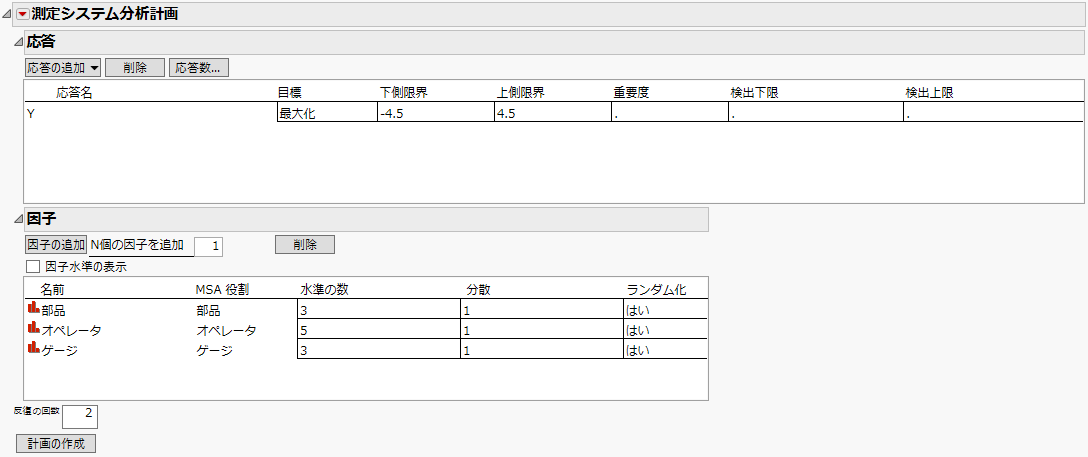Edit 水準の数 cell for ゲージ row
Image resolution: width=1088 pixels, height=457 pixels.
tap(379, 350)
